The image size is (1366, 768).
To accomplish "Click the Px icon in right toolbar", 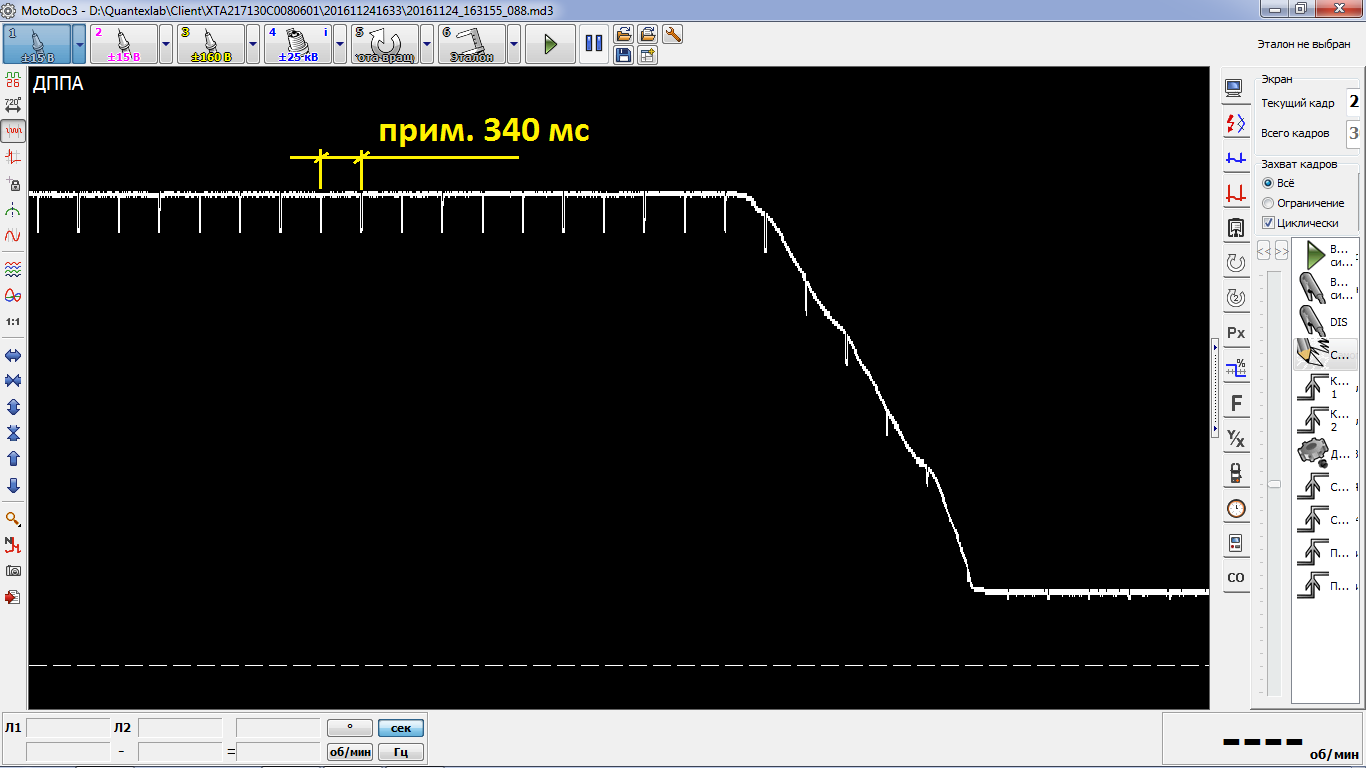I will click(1236, 333).
